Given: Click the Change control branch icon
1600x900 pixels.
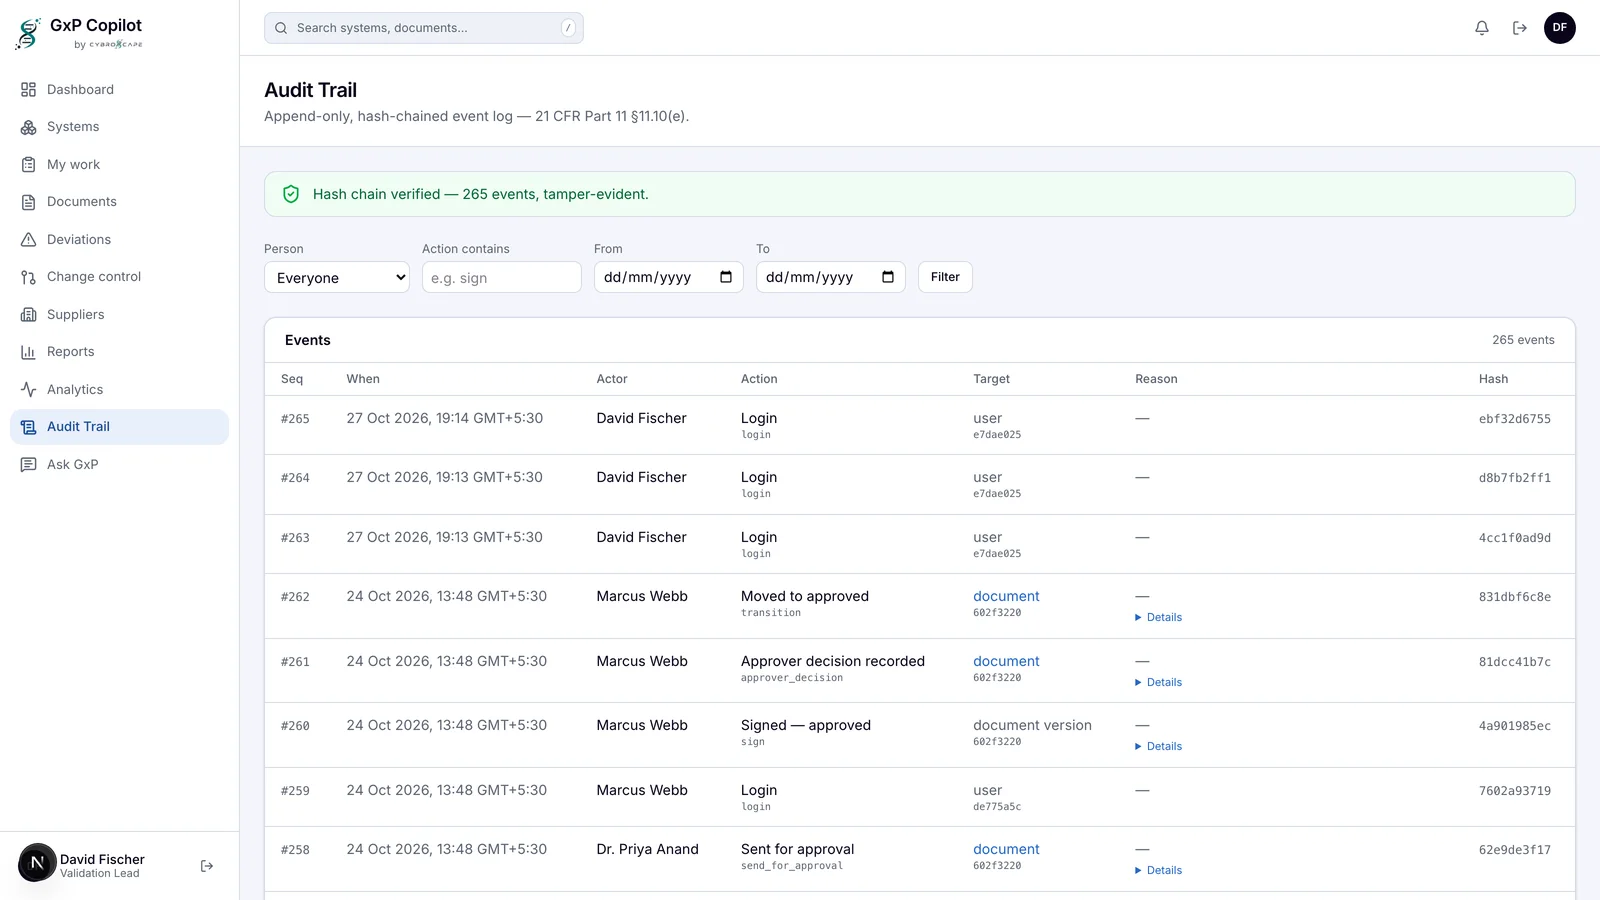Looking at the screenshot, I should point(28,277).
